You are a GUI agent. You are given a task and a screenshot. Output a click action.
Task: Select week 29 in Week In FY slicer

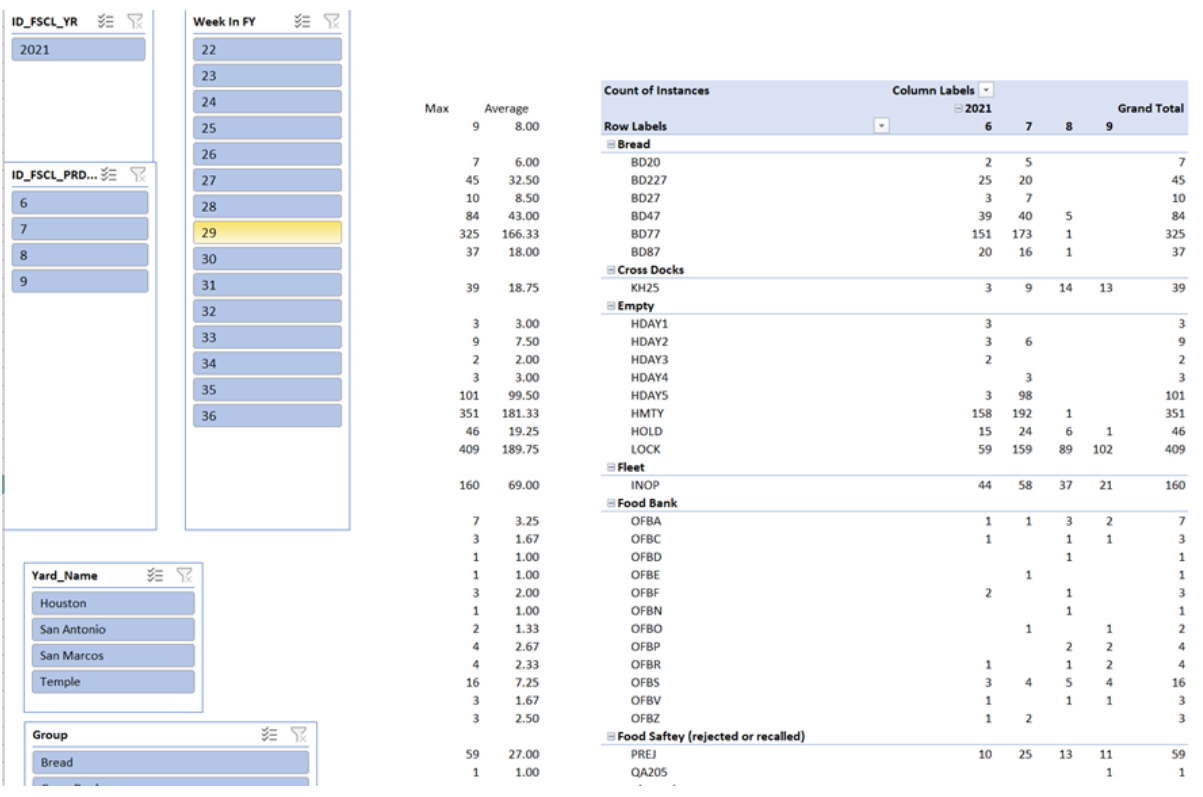pos(267,232)
